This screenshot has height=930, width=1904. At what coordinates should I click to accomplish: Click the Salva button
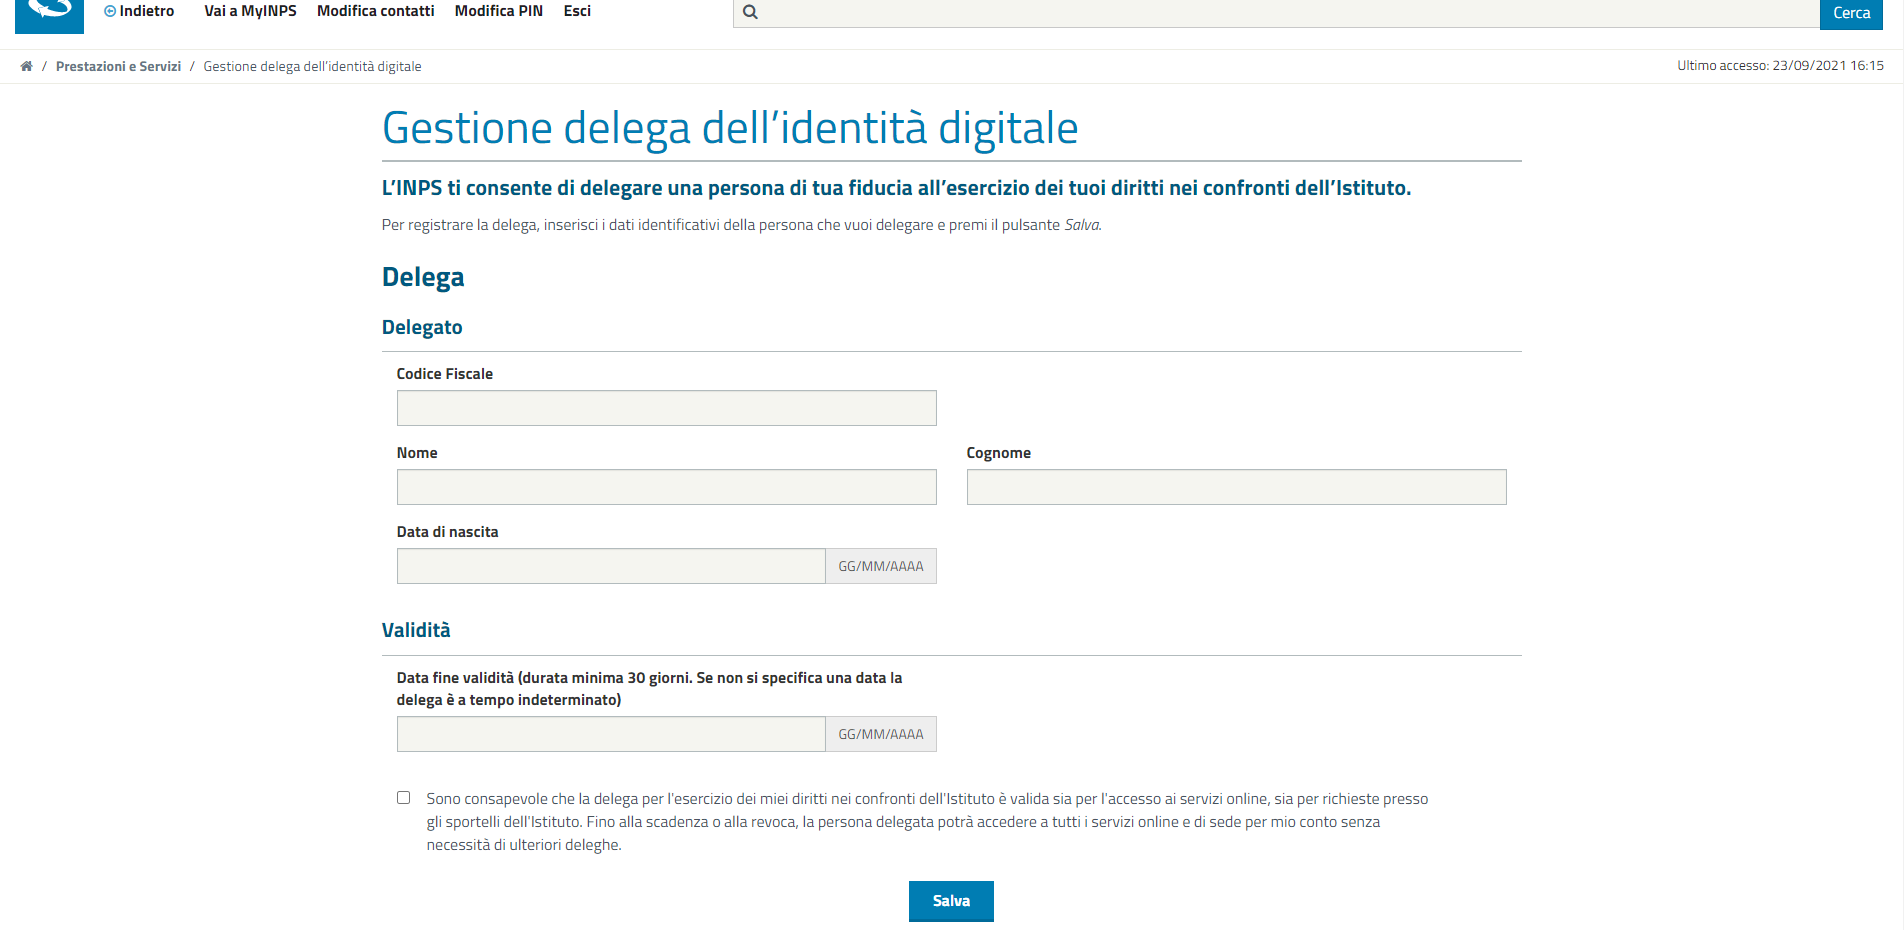pos(951,901)
